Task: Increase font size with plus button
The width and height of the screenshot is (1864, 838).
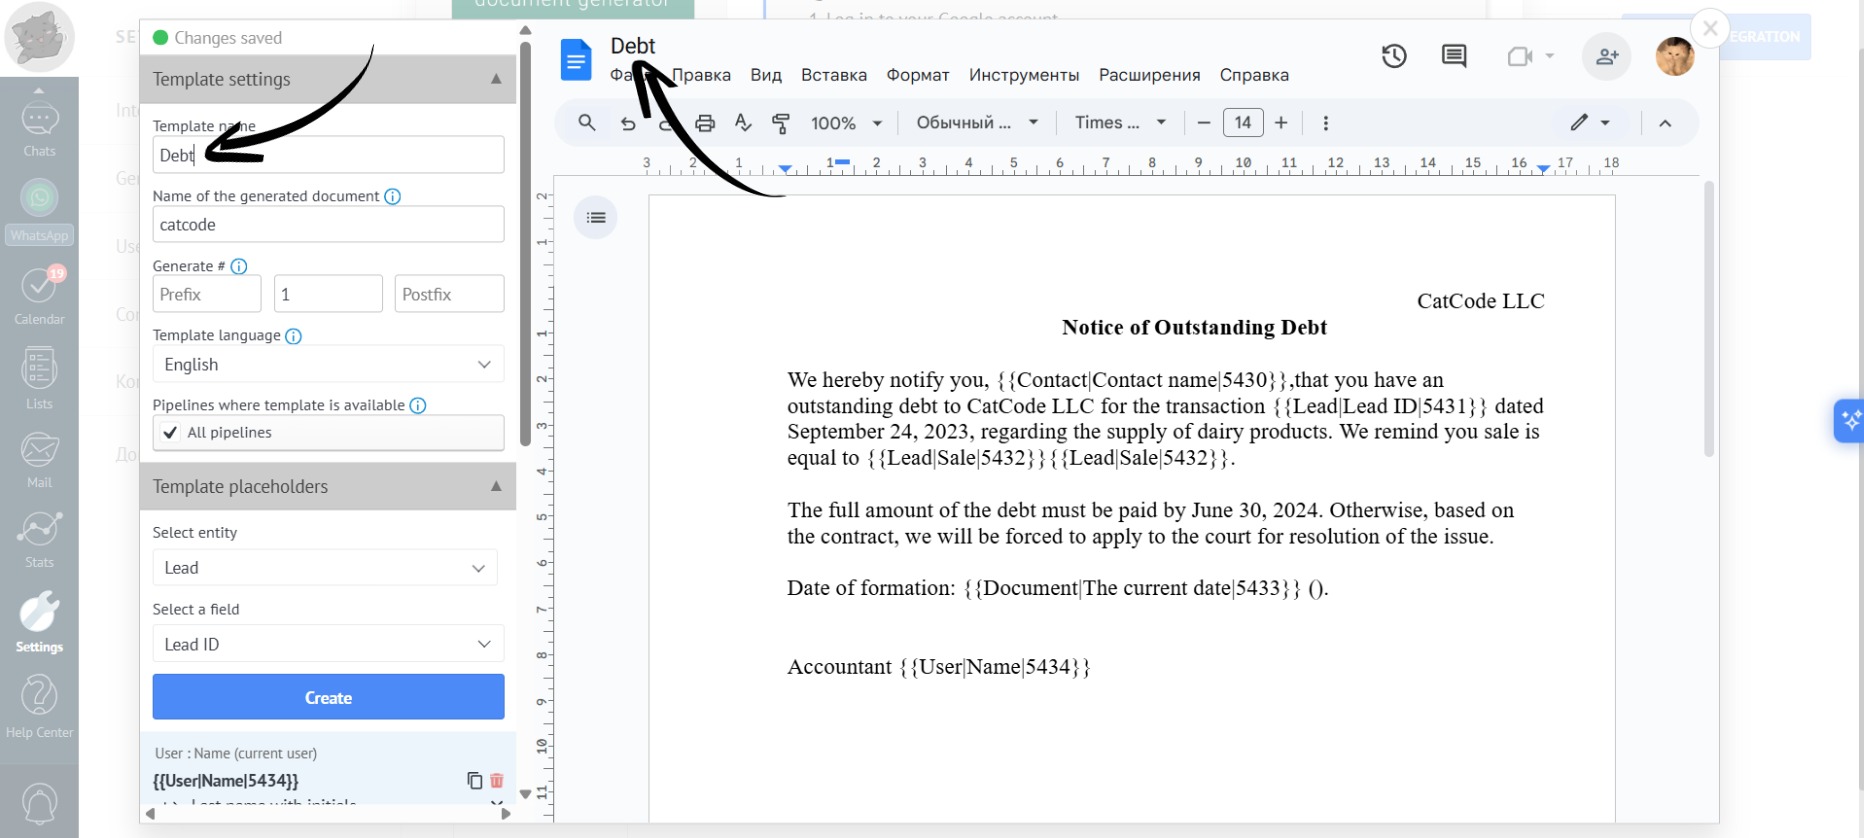Action: pyautogui.click(x=1281, y=123)
